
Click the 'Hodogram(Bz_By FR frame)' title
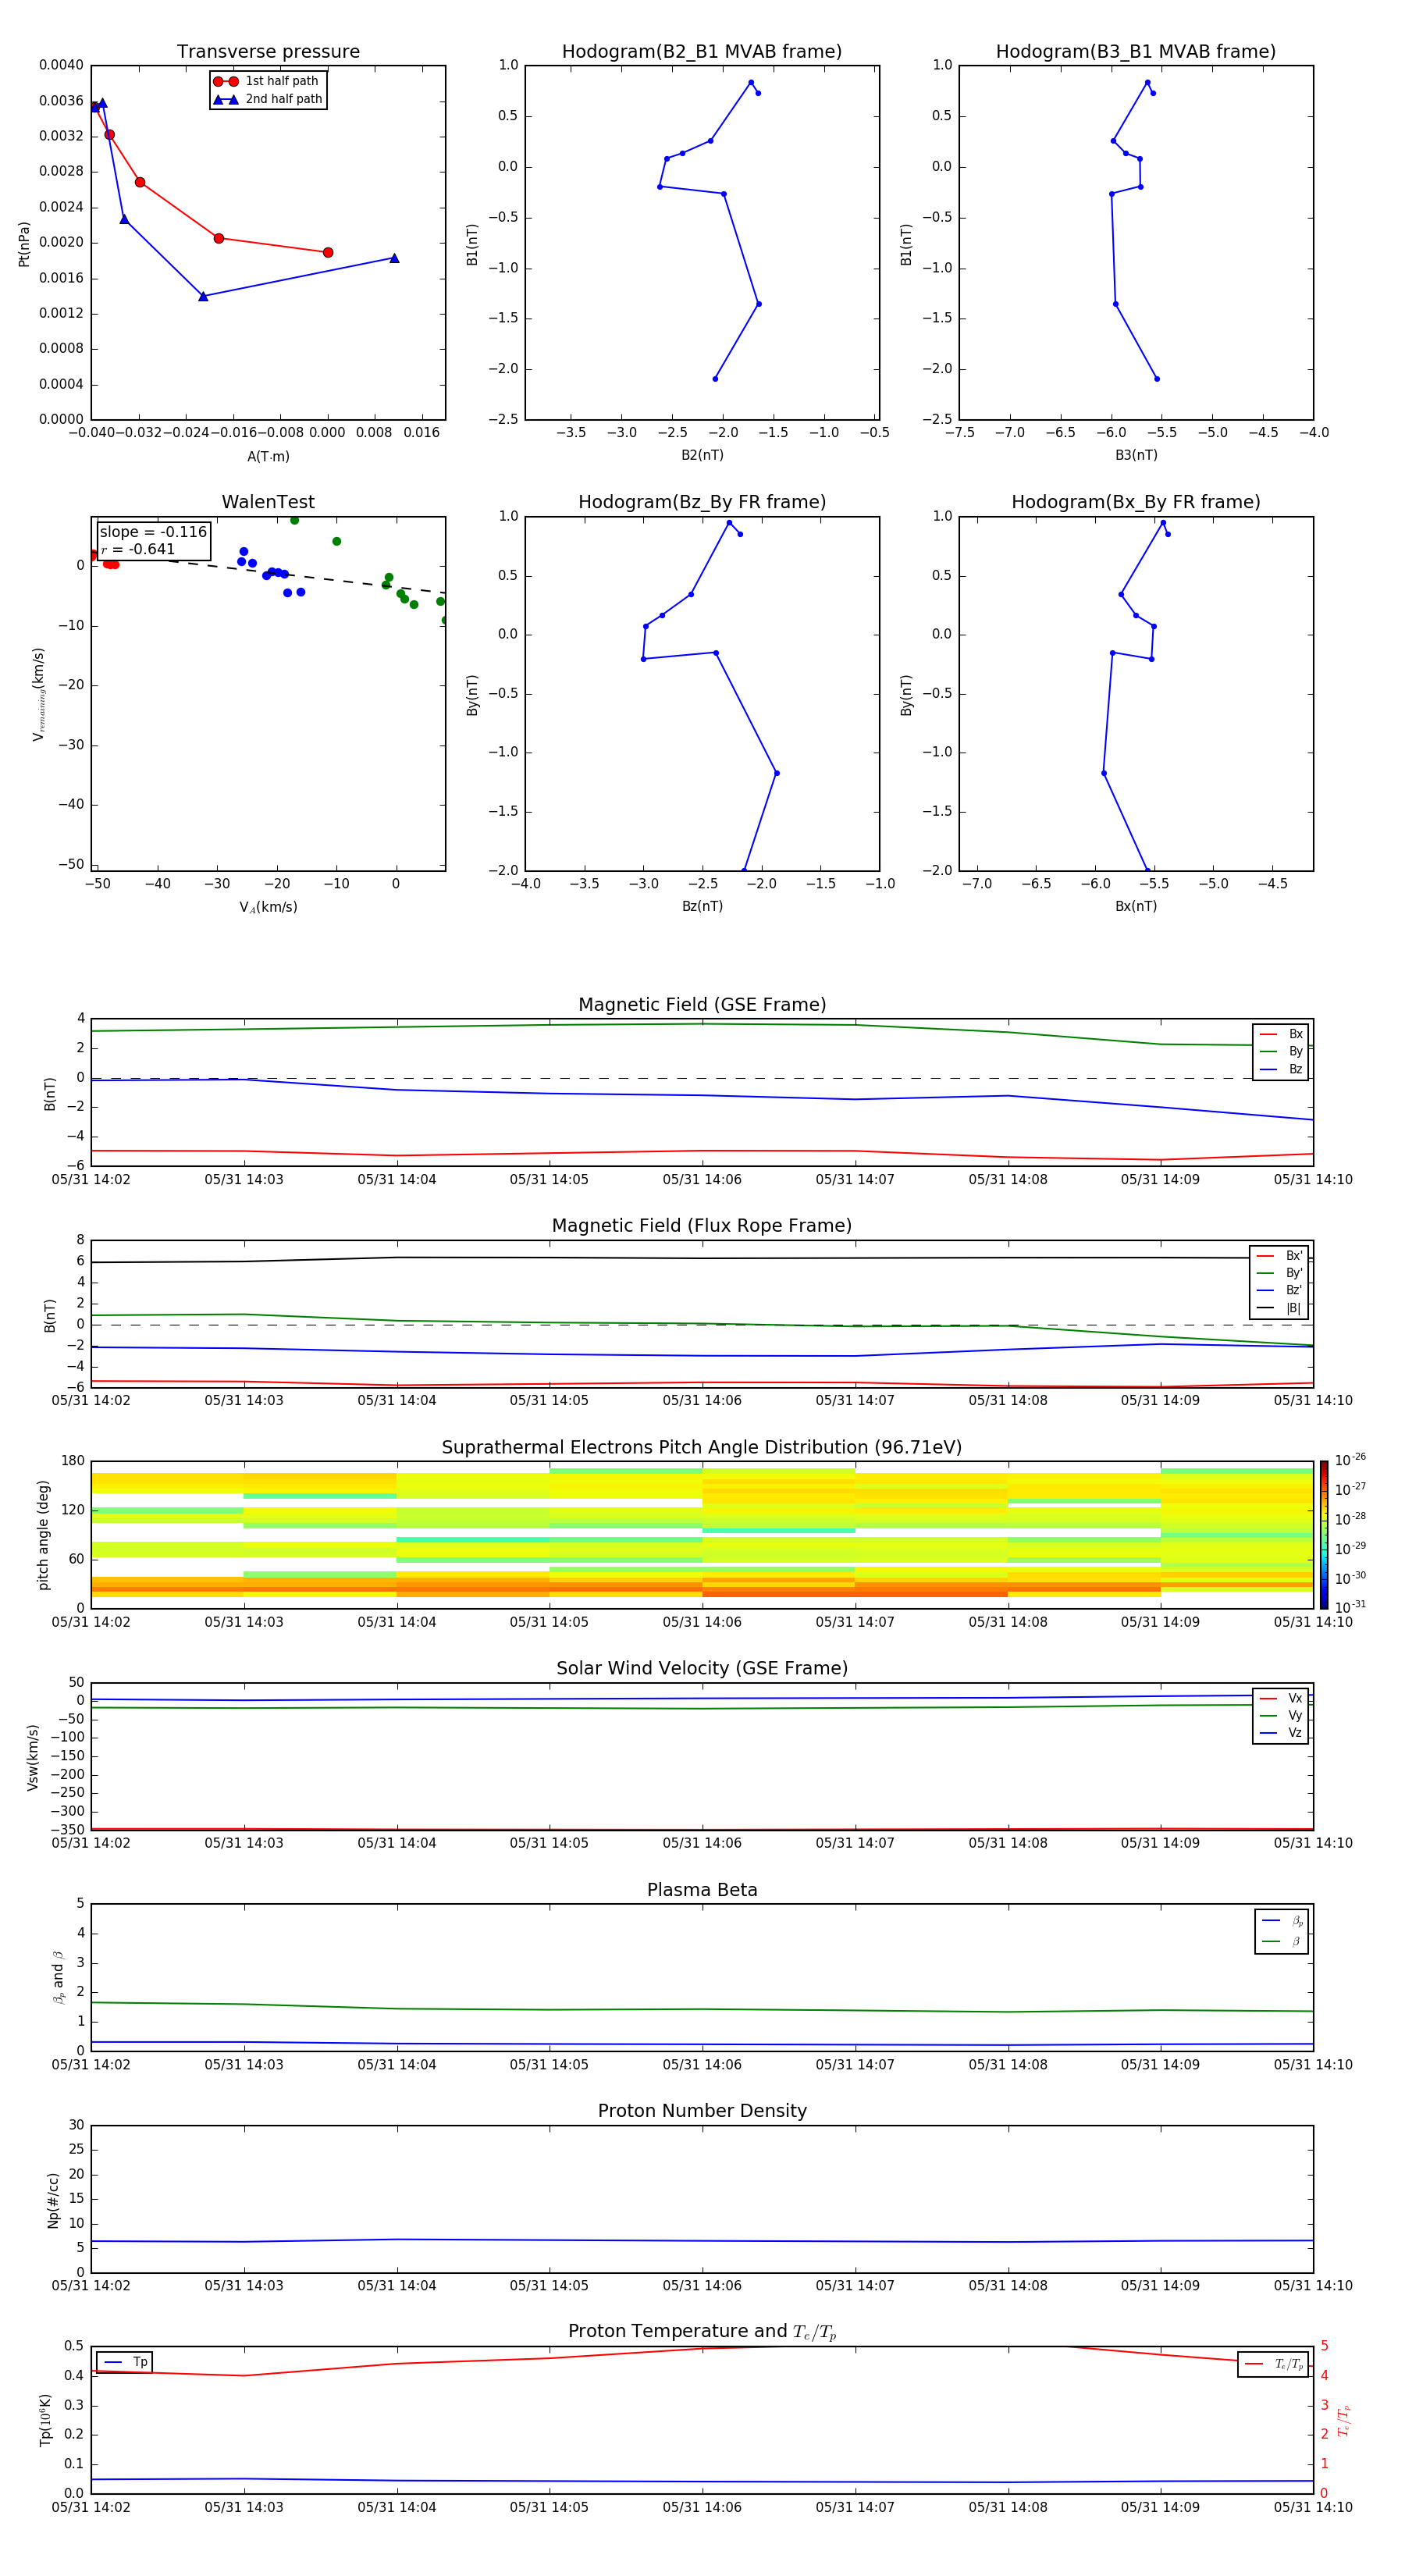(x=702, y=502)
